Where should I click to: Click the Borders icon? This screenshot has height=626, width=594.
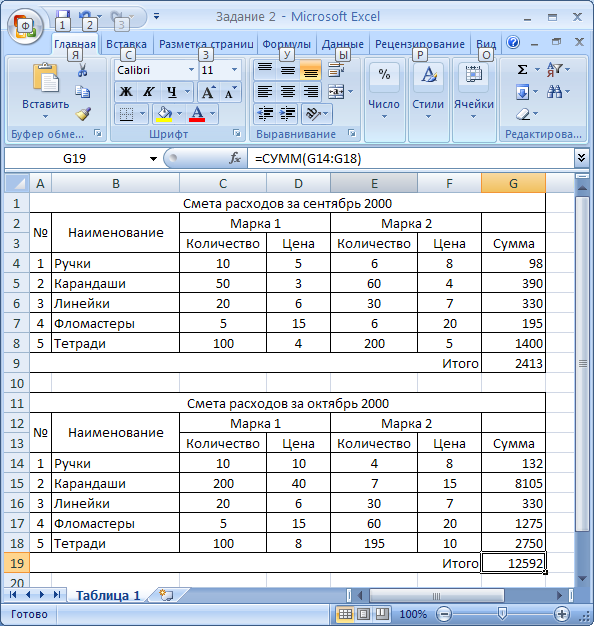point(127,114)
